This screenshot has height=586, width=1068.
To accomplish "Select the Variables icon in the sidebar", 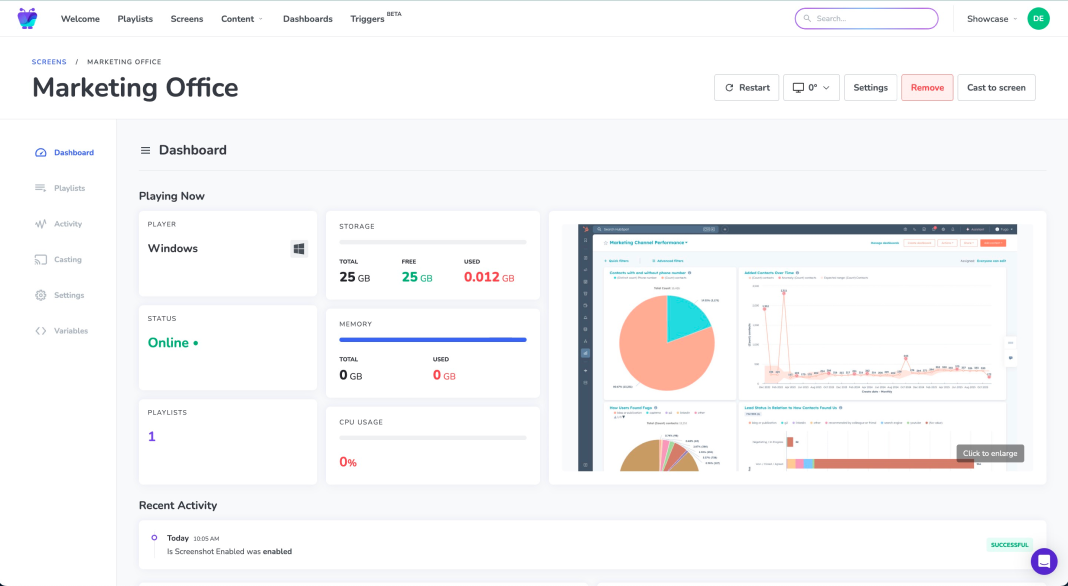I will tap(42, 330).
